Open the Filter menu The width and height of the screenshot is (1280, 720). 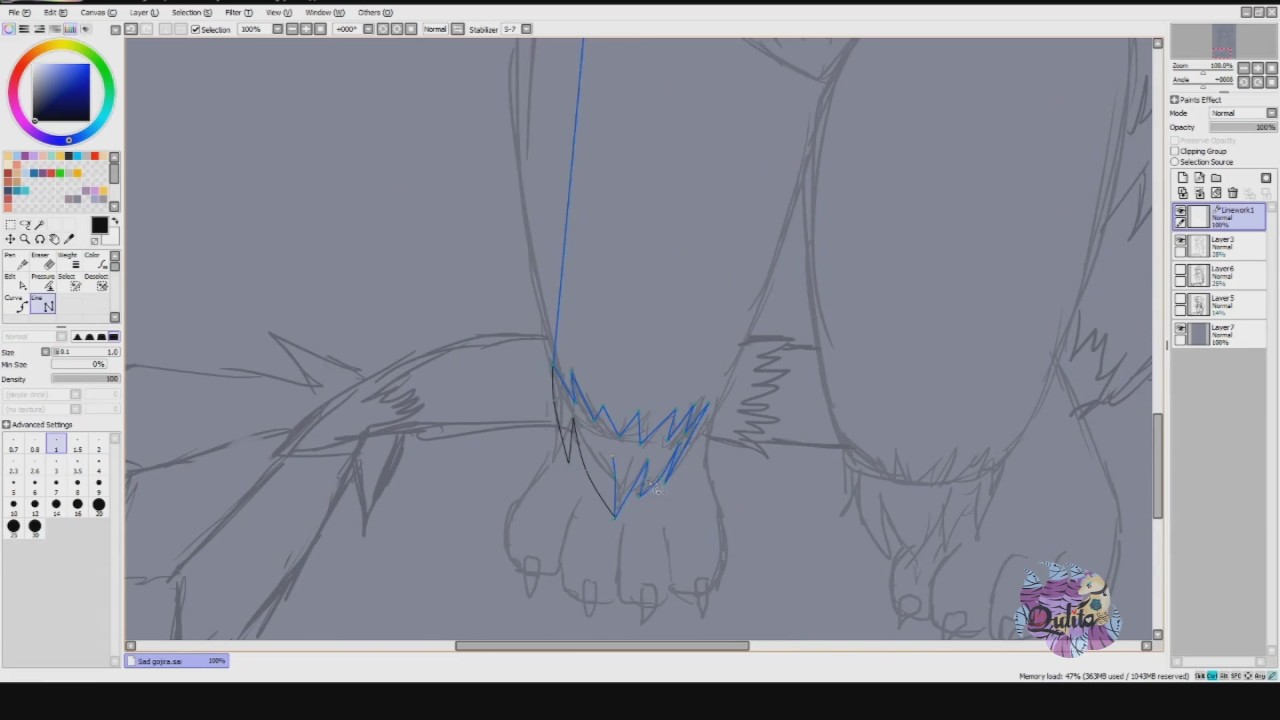point(238,12)
